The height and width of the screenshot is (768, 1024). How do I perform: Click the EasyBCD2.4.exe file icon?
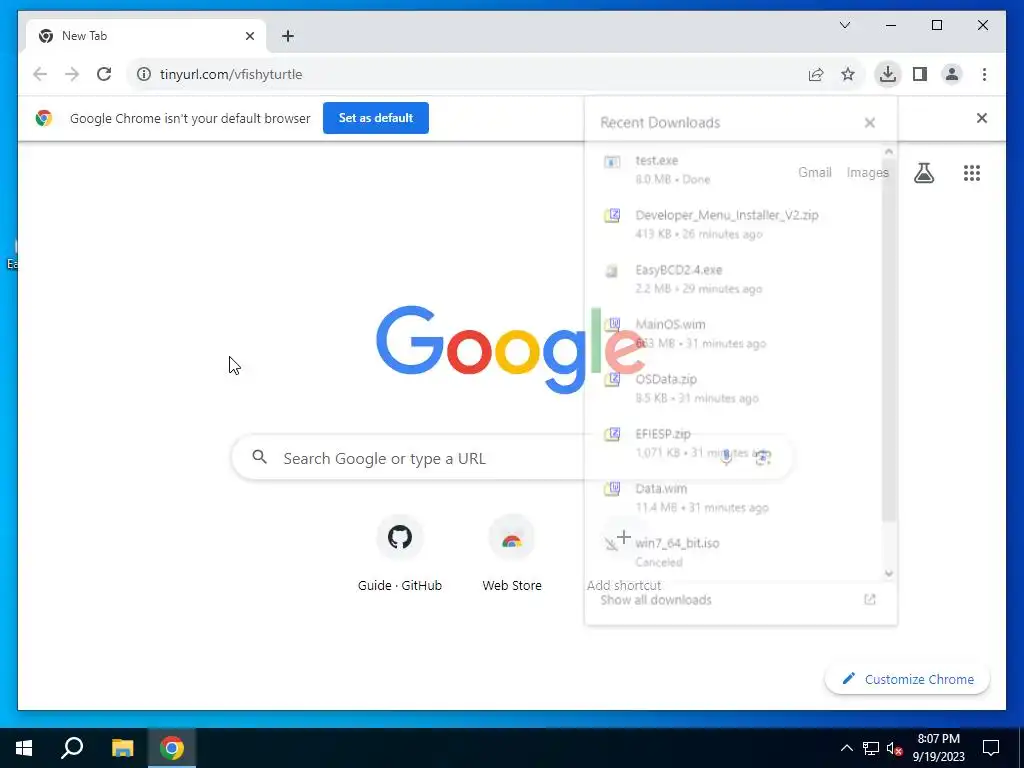tap(612, 271)
